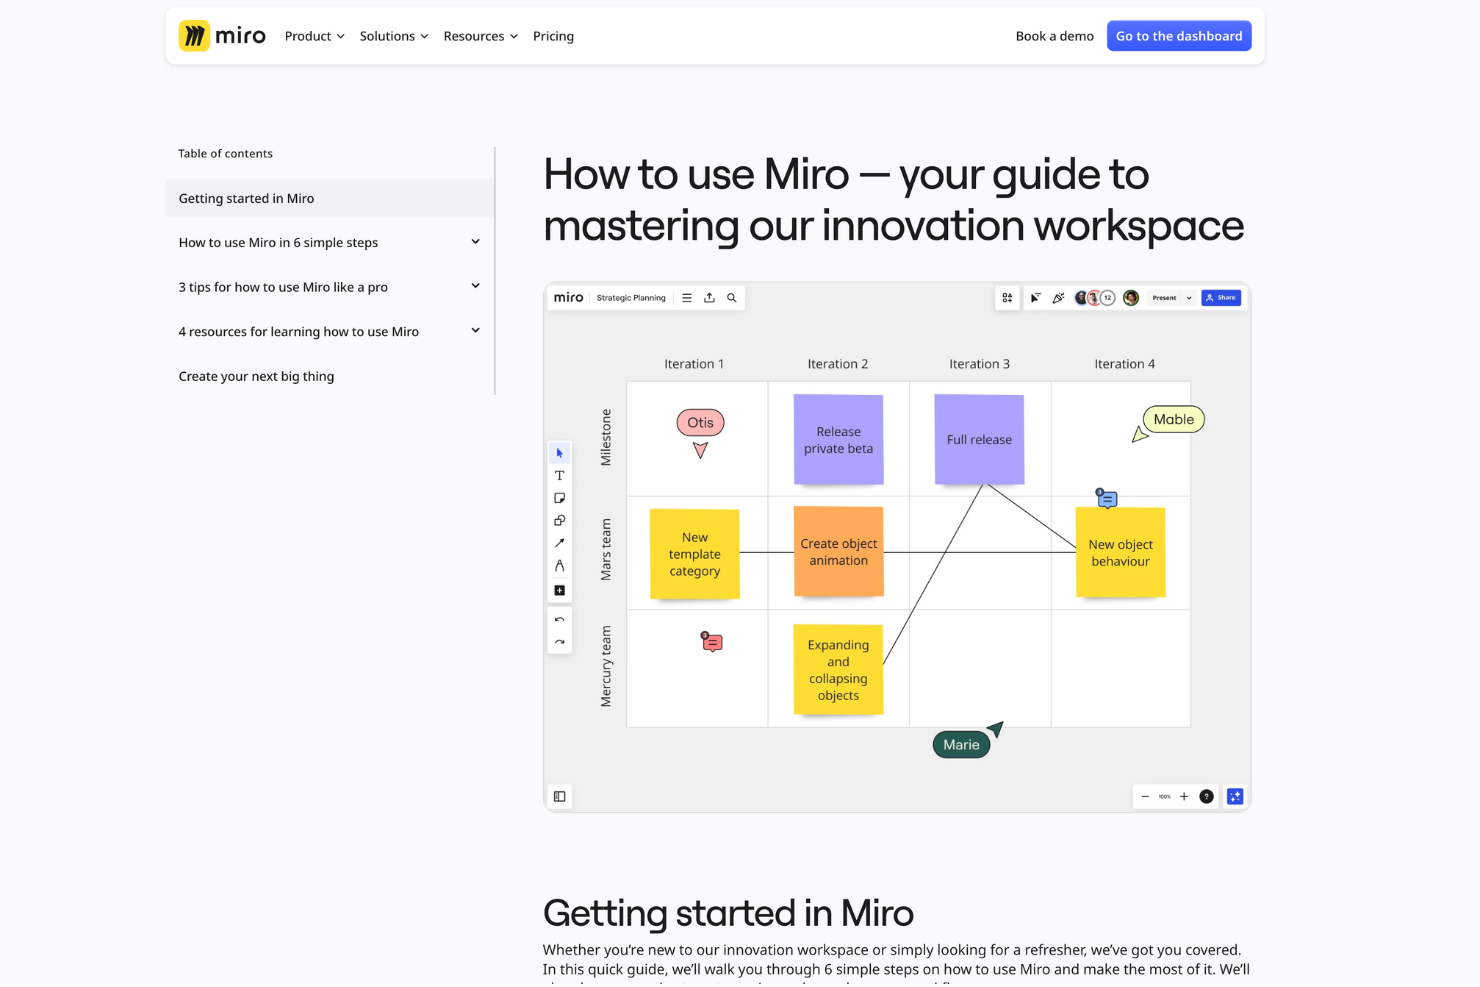Open the Solutions menu
The height and width of the screenshot is (987, 1480).
point(393,36)
